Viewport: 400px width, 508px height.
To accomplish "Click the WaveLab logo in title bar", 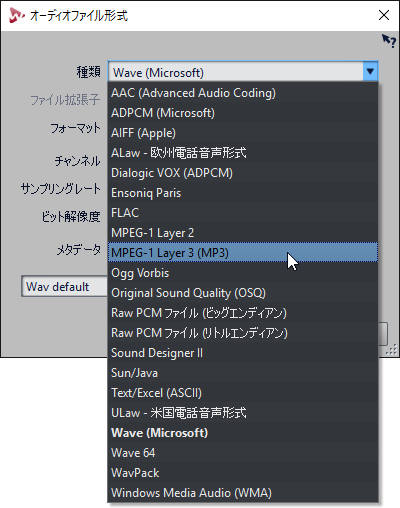I will click(16, 15).
